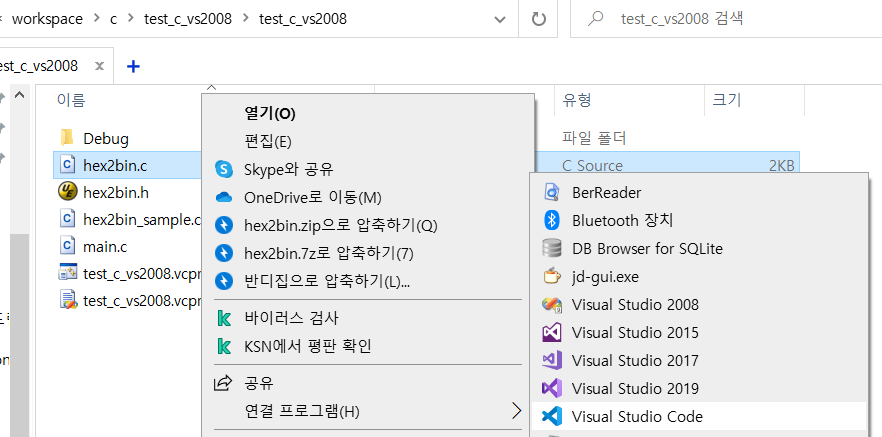This screenshot has width=882, height=437.
Task: Click the navigation pane scroll up arrow
Action: (x=19, y=95)
